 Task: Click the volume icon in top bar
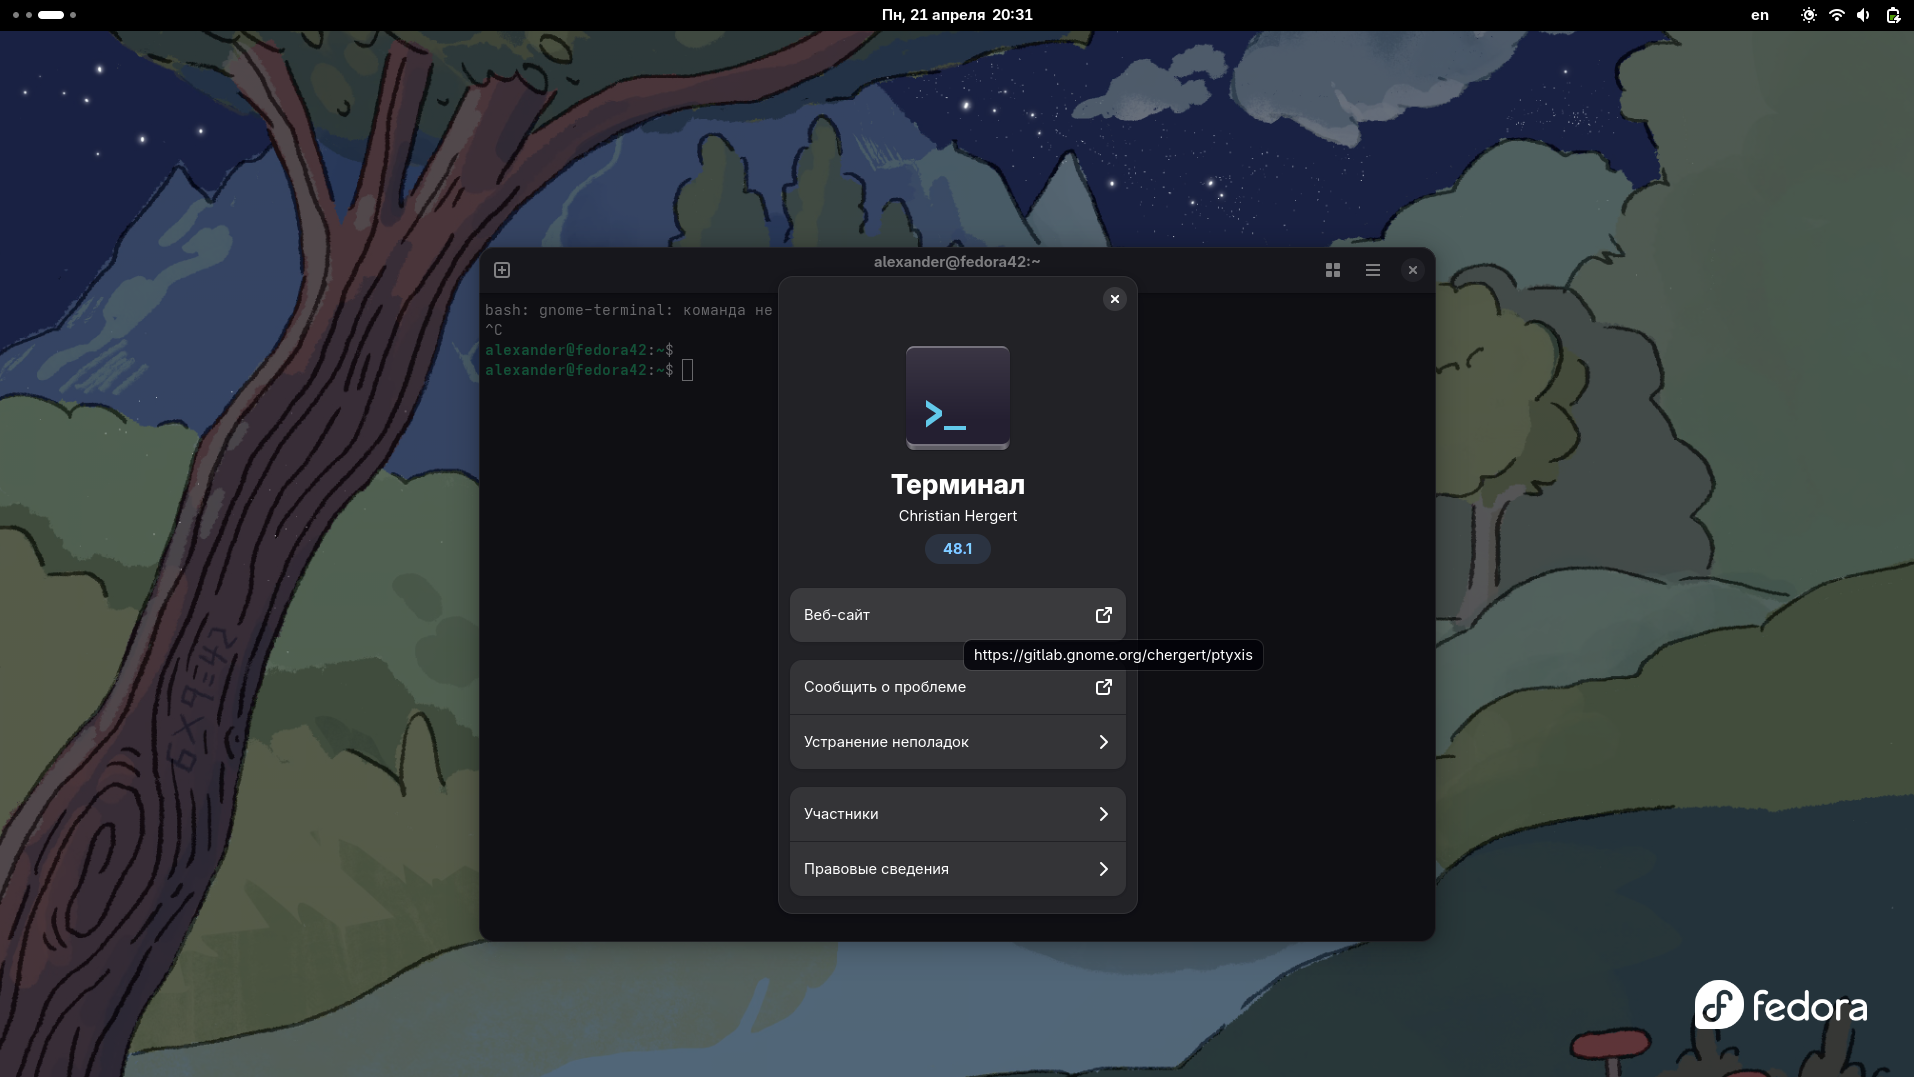pos(1863,15)
